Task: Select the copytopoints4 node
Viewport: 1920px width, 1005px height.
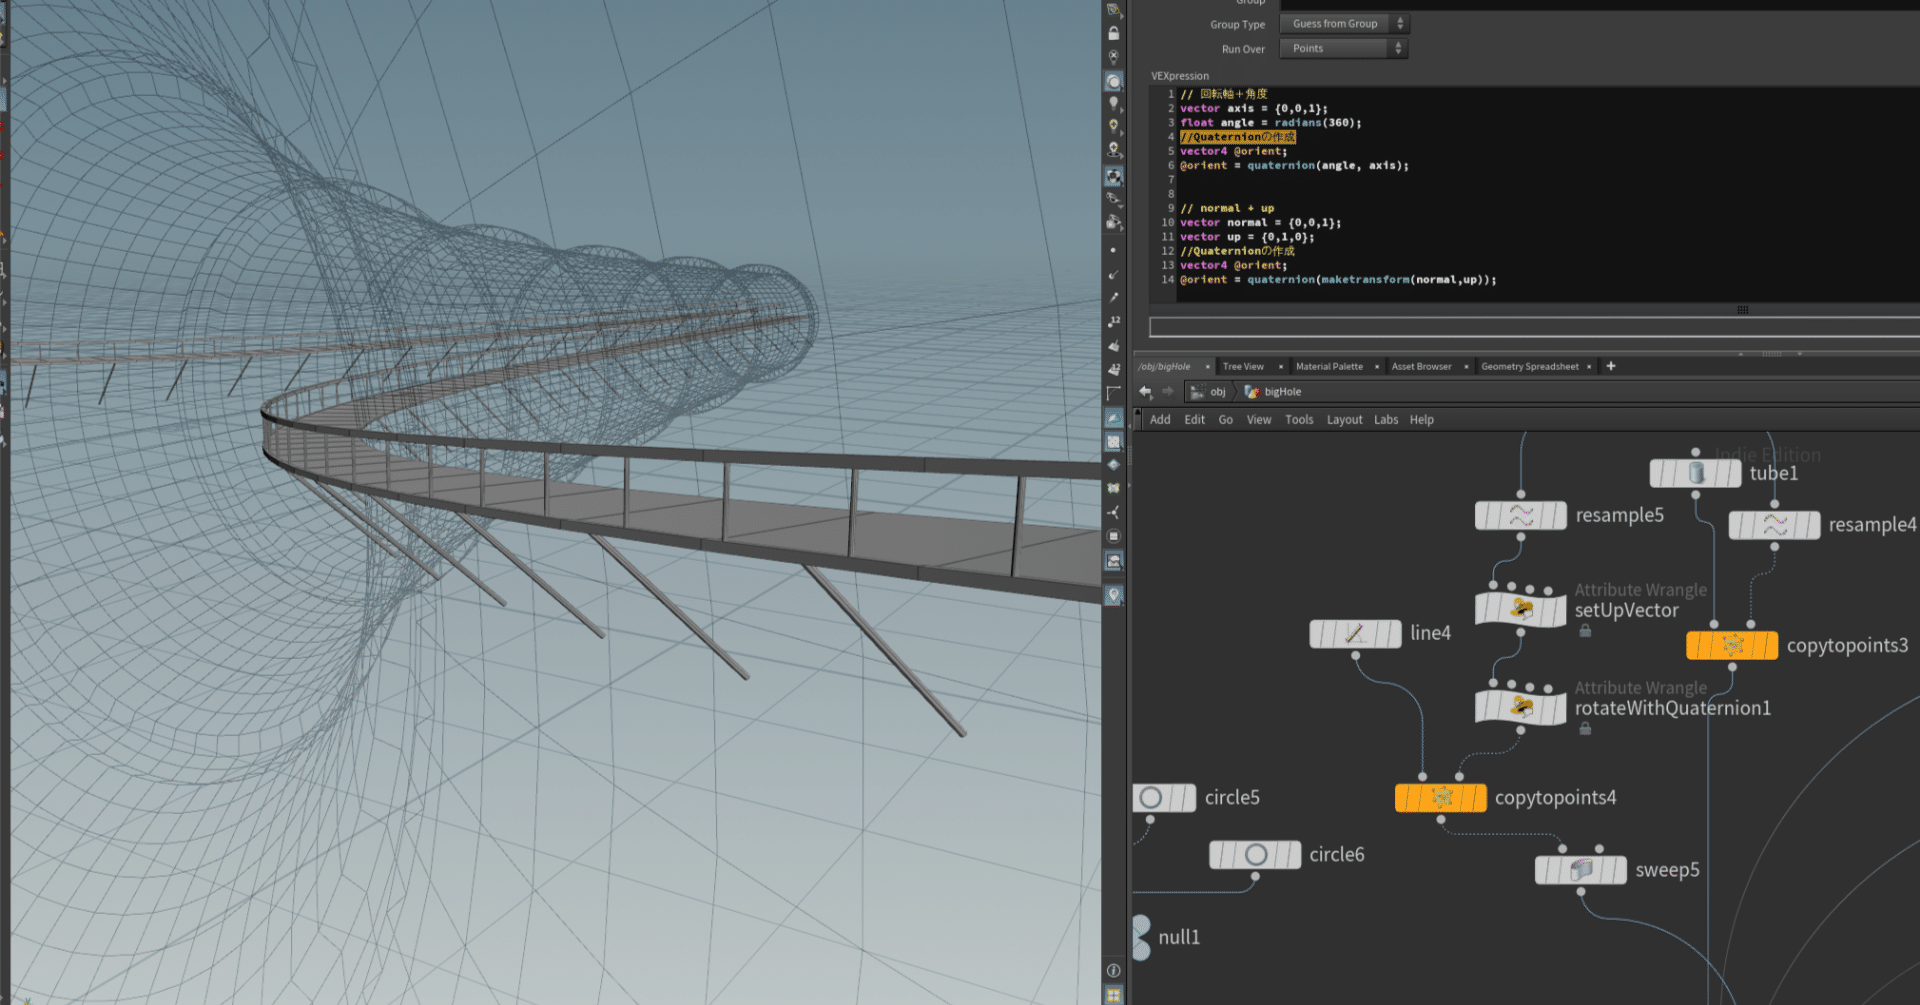Action: click(1441, 797)
